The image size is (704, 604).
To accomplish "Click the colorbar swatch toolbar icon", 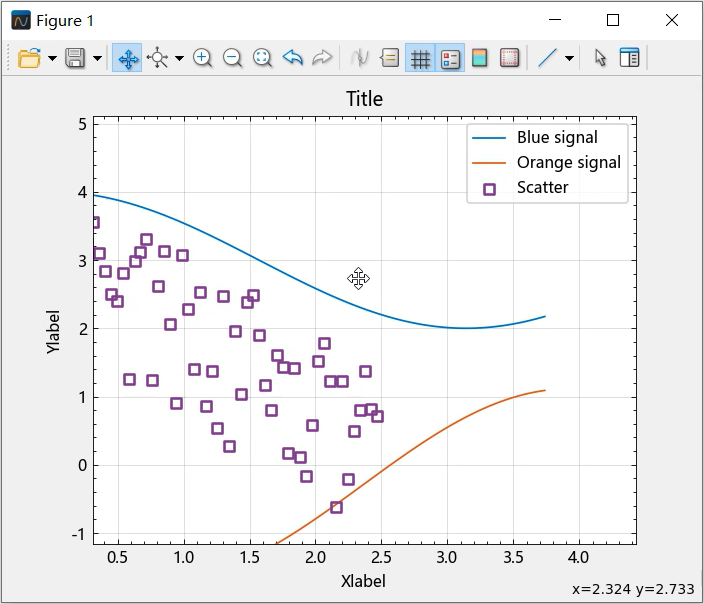I will click(x=480, y=58).
